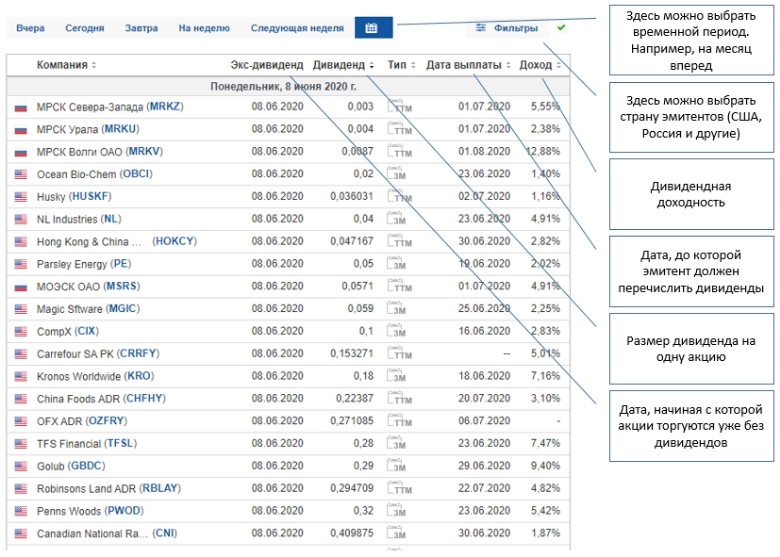
Task: Click the US flag beside Ocean Bio-Chem
Action: tap(20, 174)
